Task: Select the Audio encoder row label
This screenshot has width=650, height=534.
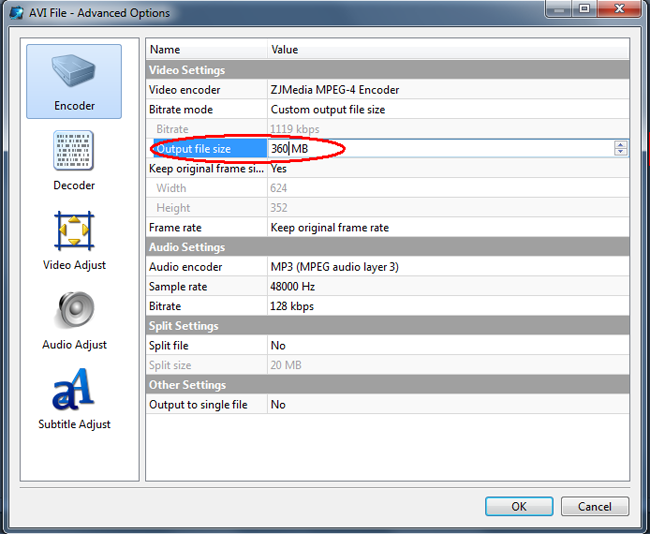Action: [185, 267]
